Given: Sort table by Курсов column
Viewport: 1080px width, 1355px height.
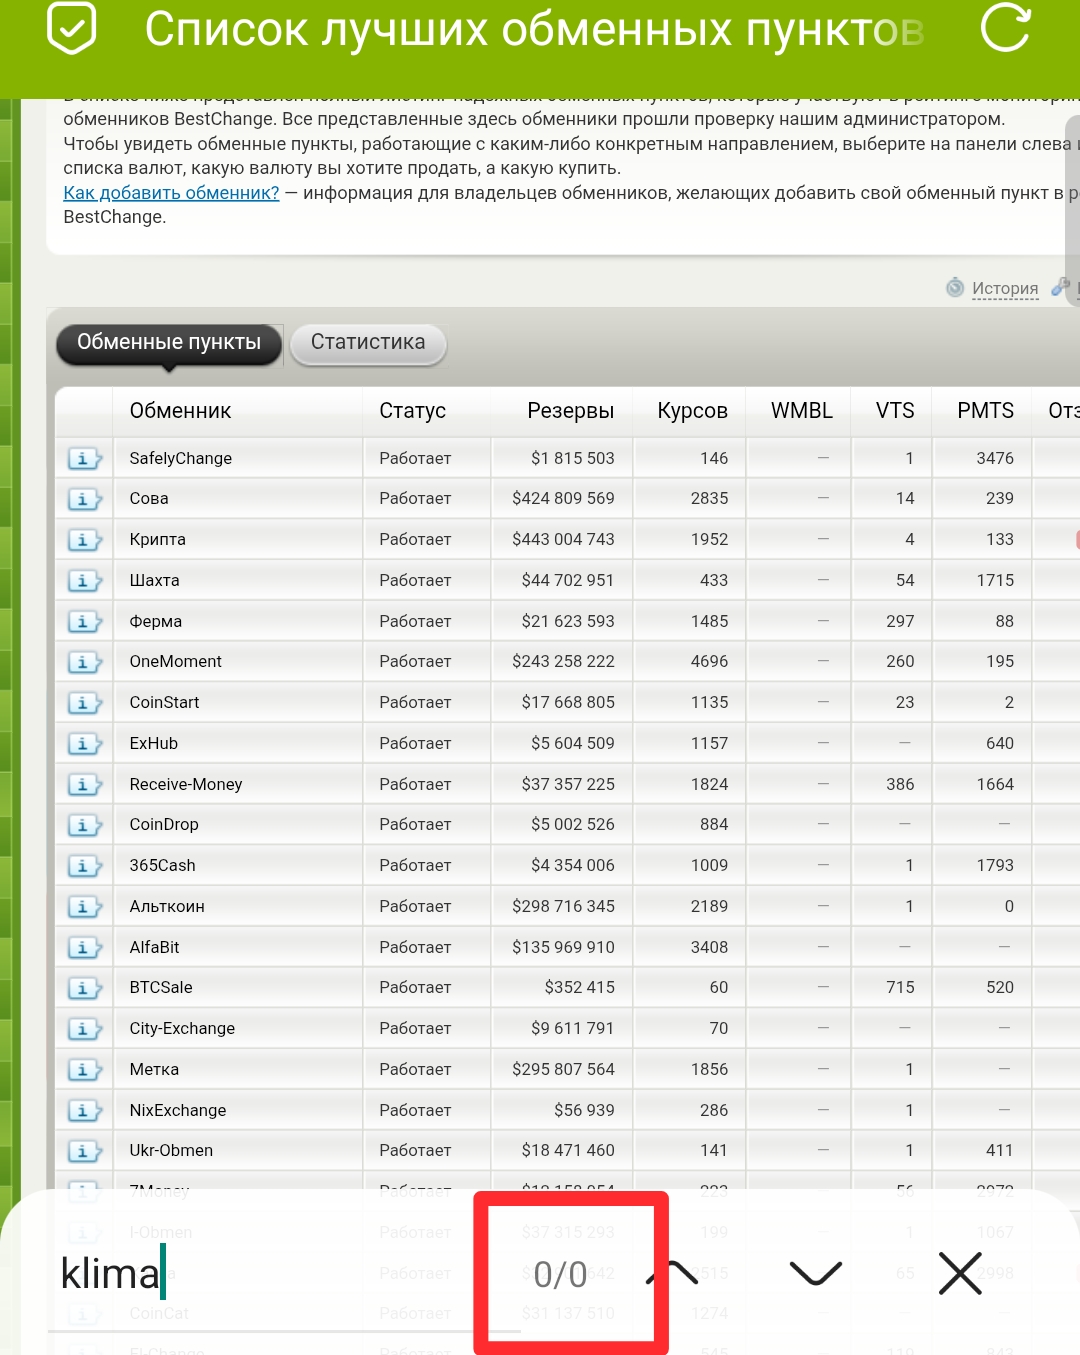Looking at the screenshot, I should (x=692, y=411).
